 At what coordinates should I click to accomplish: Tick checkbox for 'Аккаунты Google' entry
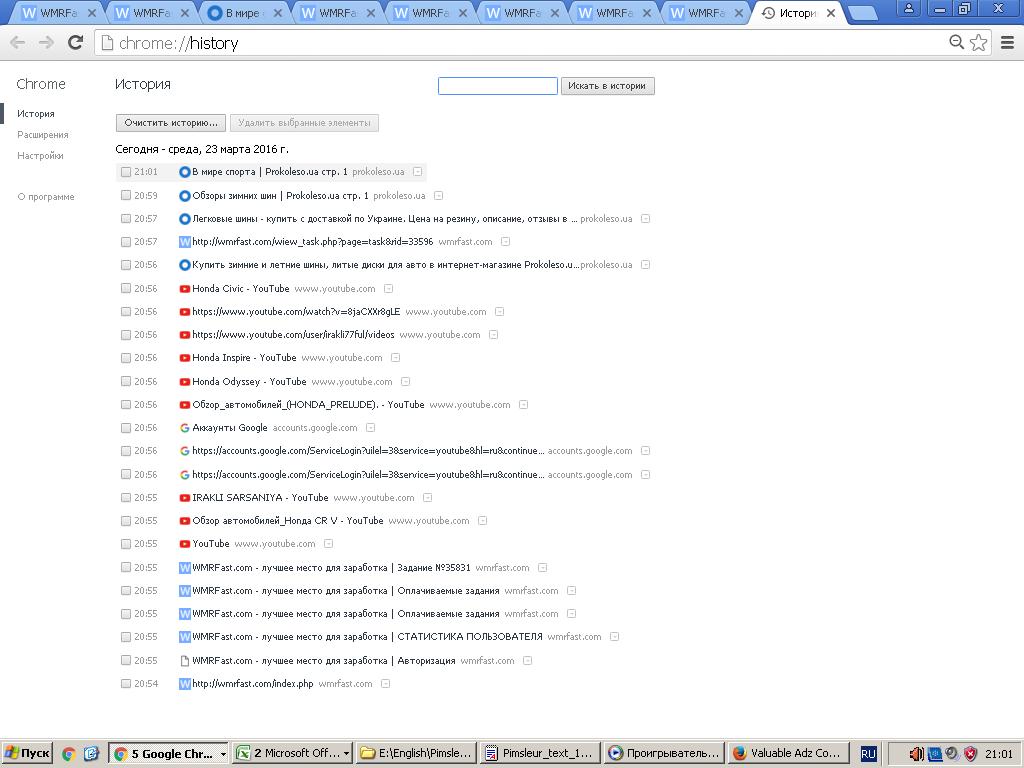coord(126,428)
